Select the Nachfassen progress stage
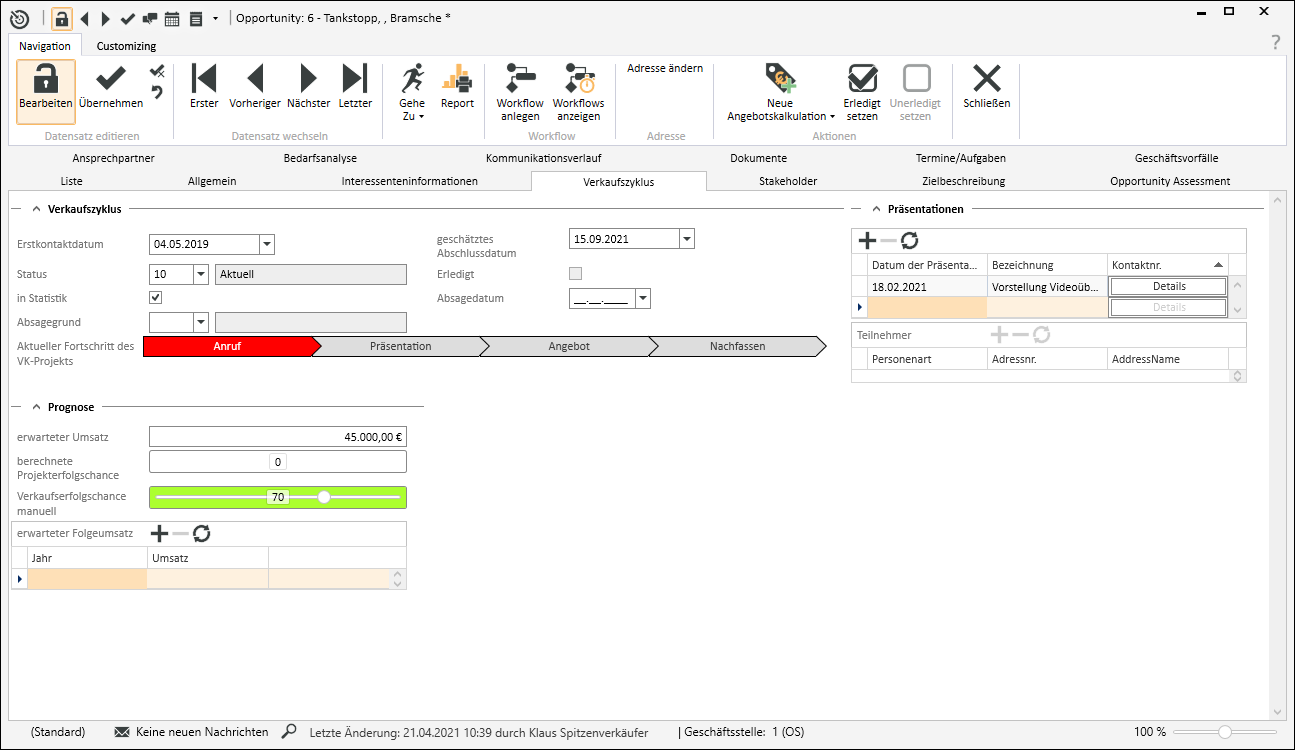The height and width of the screenshot is (750, 1295). click(x=738, y=346)
